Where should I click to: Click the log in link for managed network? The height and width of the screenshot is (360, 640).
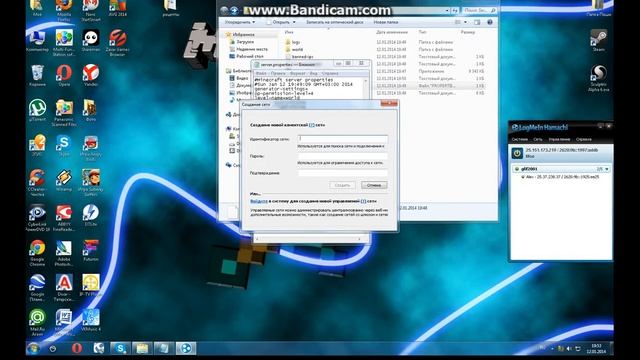tap(259, 201)
